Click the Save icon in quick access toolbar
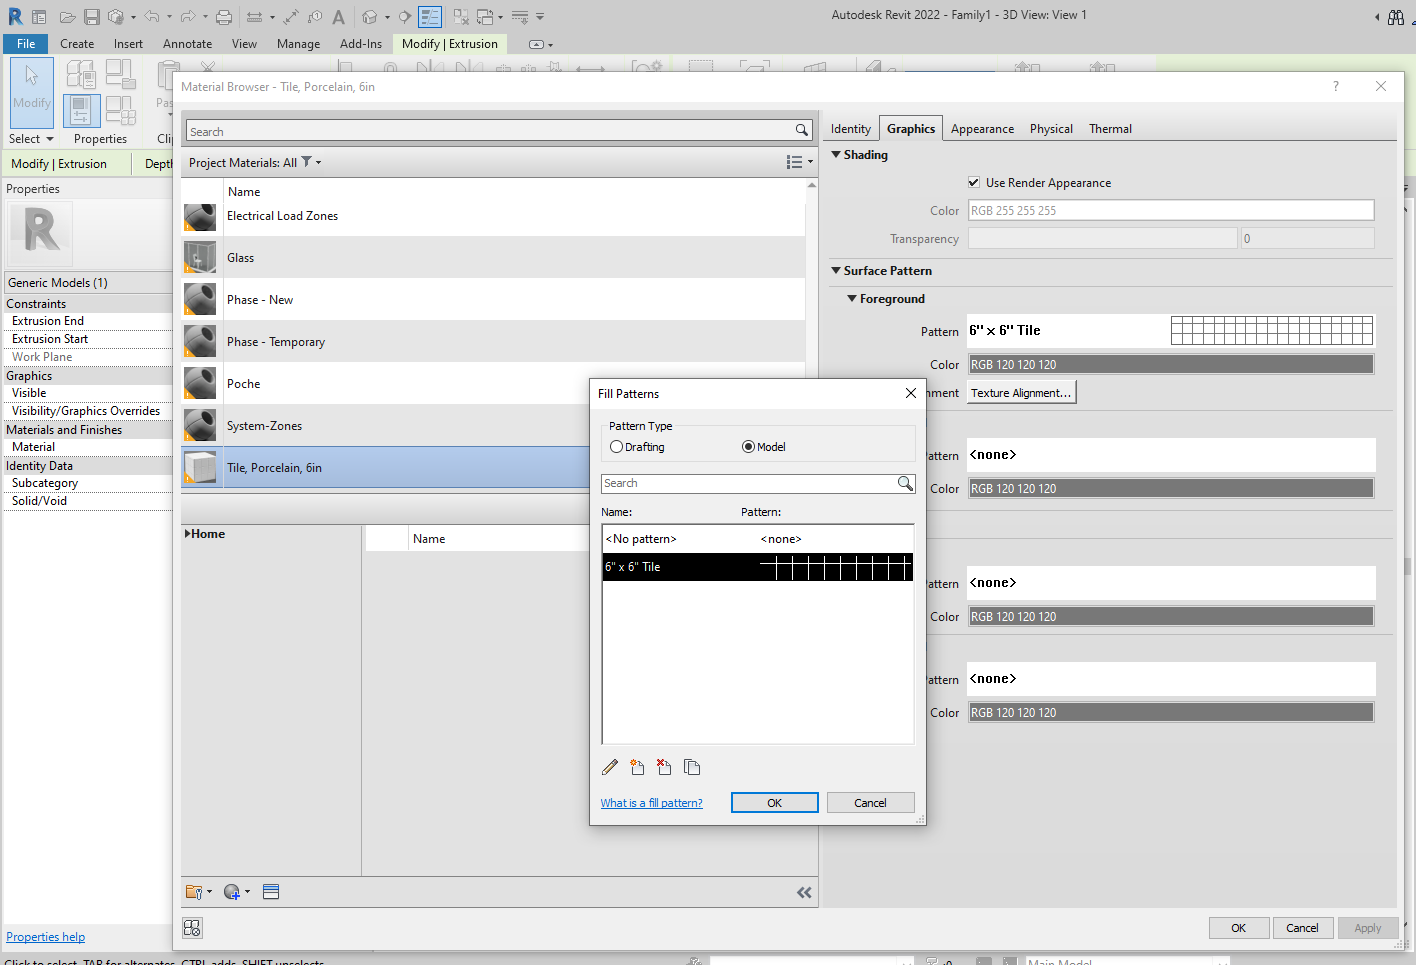 pyautogui.click(x=91, y=16)
